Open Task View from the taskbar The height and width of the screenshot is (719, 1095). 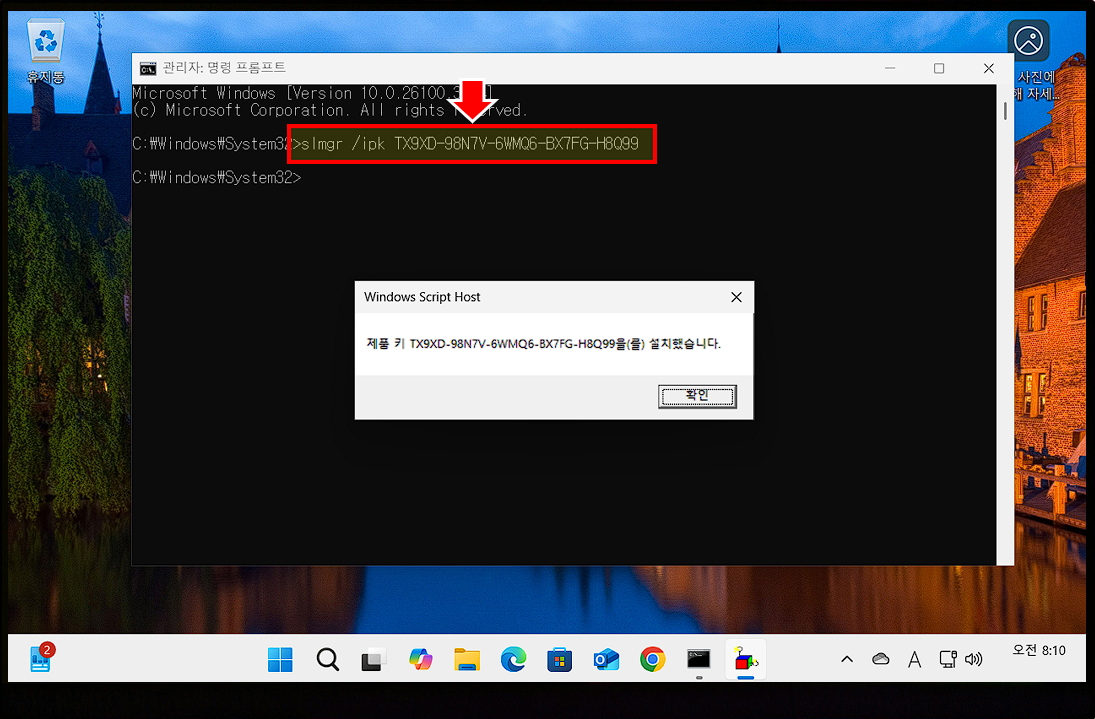[x=373, y=659]
